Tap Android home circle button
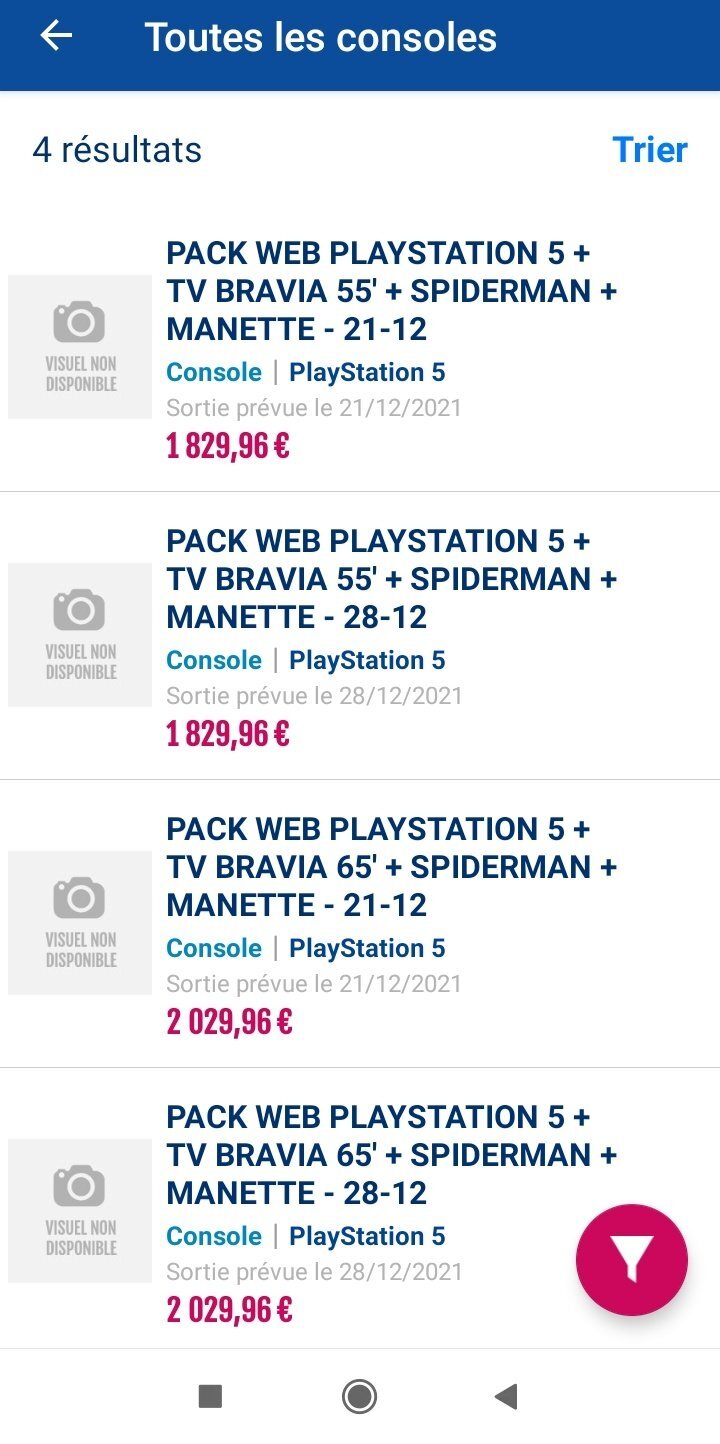The height and width of the screenshot is (1444, 720). [360, 1396]
